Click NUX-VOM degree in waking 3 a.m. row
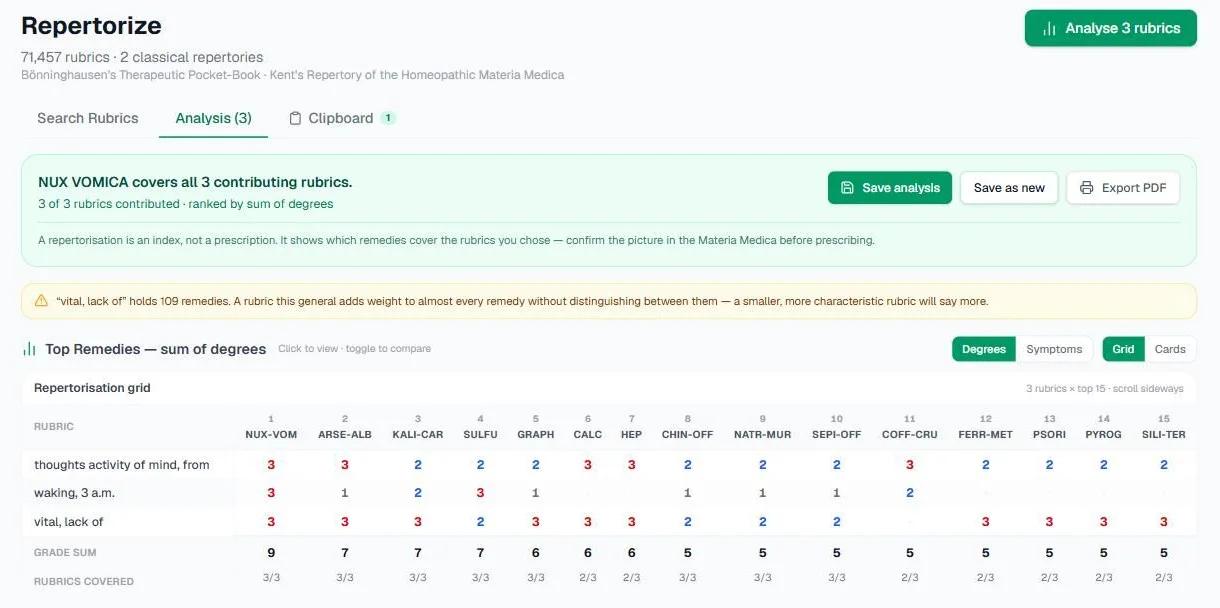Viewport: 1220px width, 608px height. (271, 493)
